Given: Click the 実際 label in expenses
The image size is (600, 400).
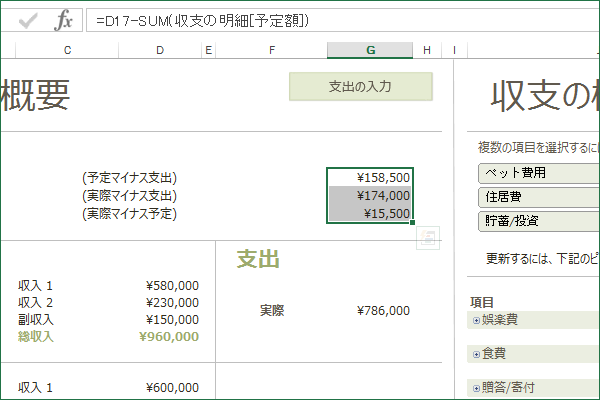Looking at the screenshot, I should [x=272, y=310].
